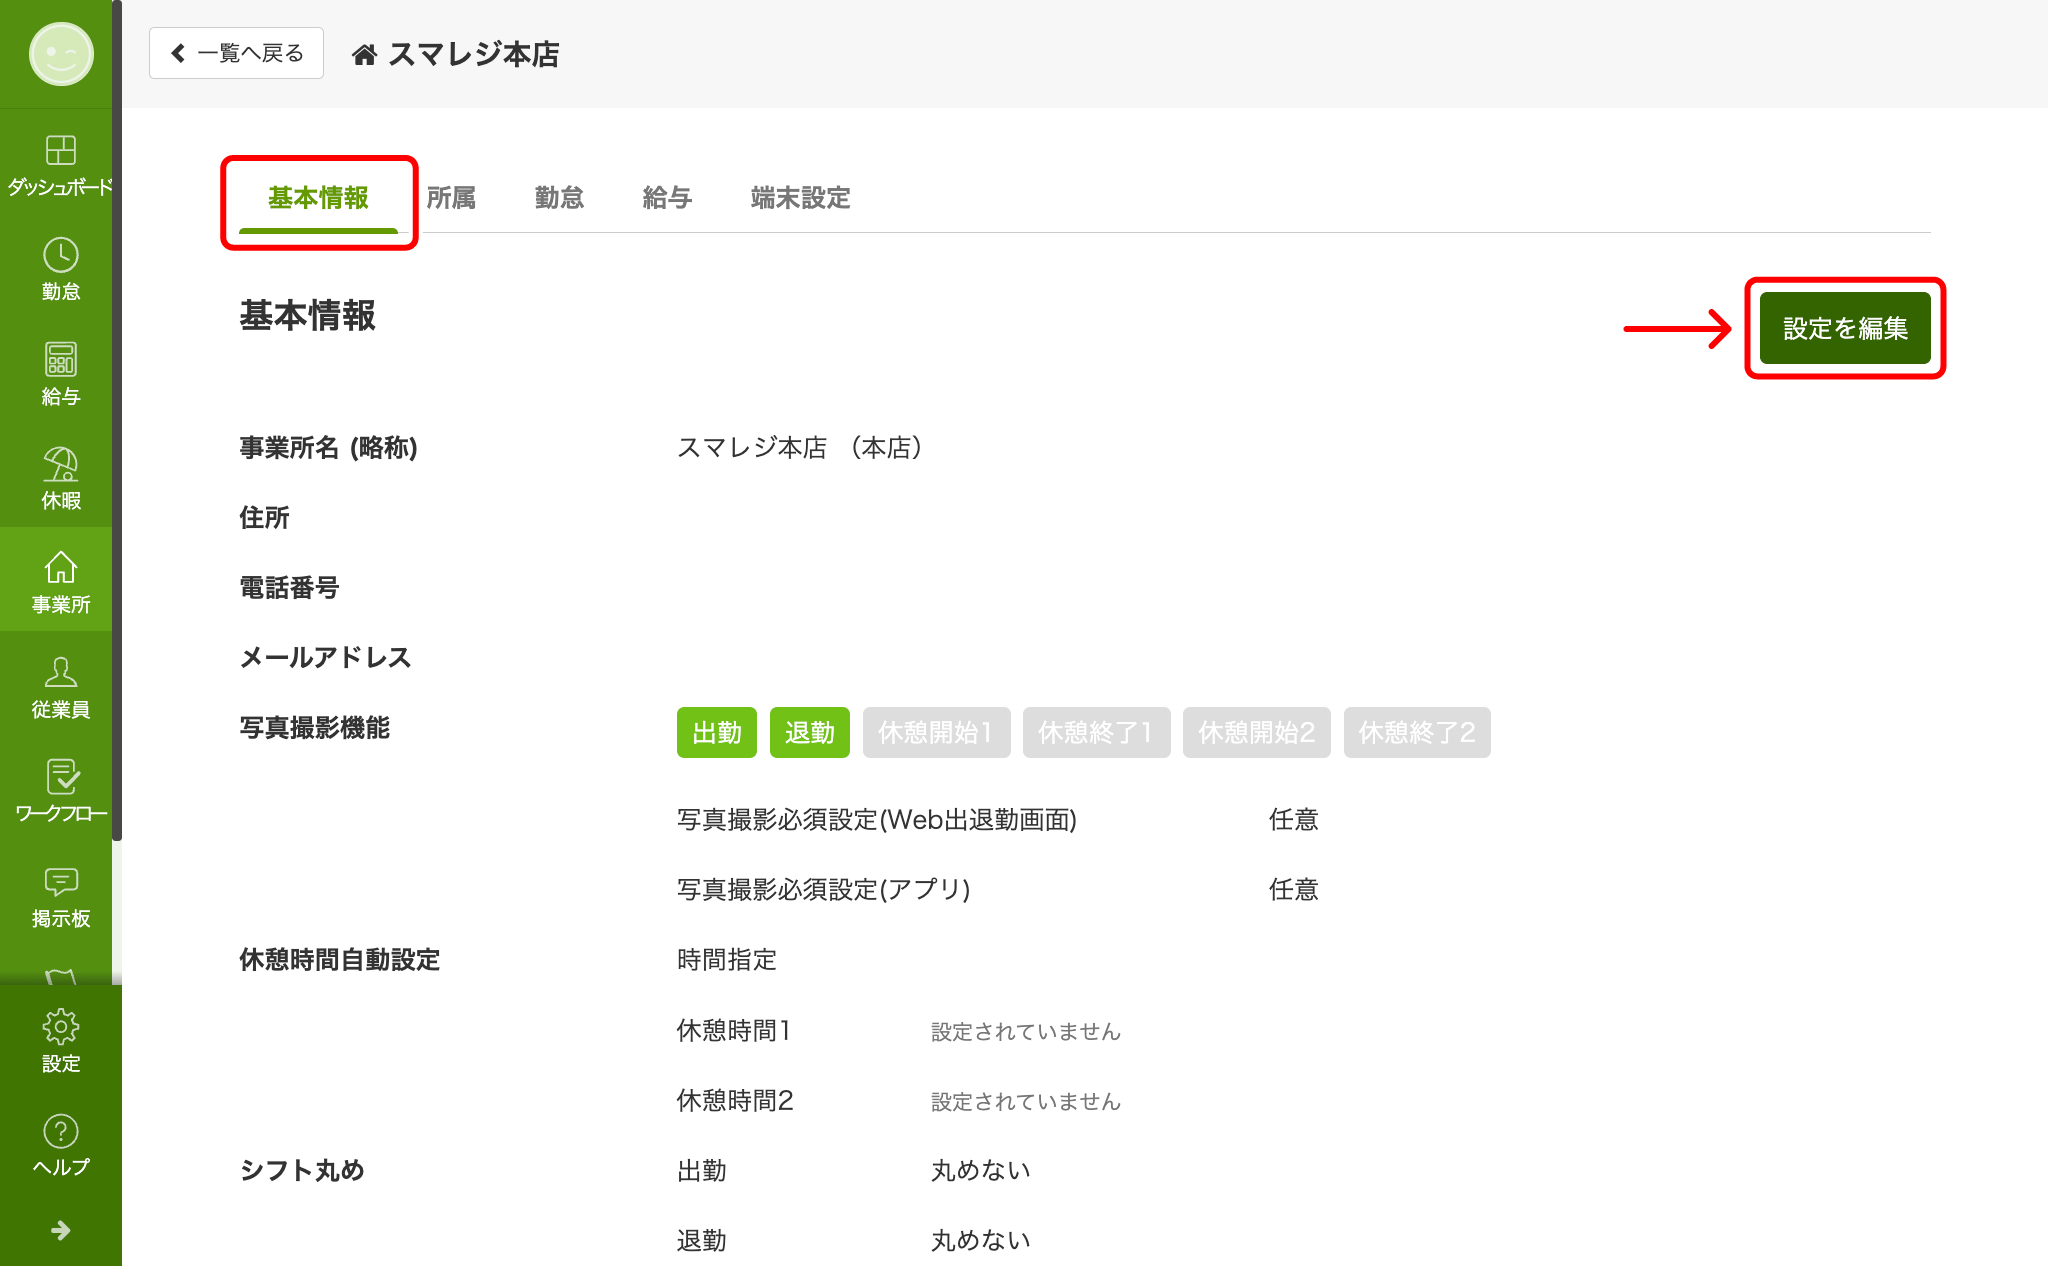The image size is (2048, 1266).
Task: Open the ワークフロー checklist icon
Action: (x=60, y=778)
